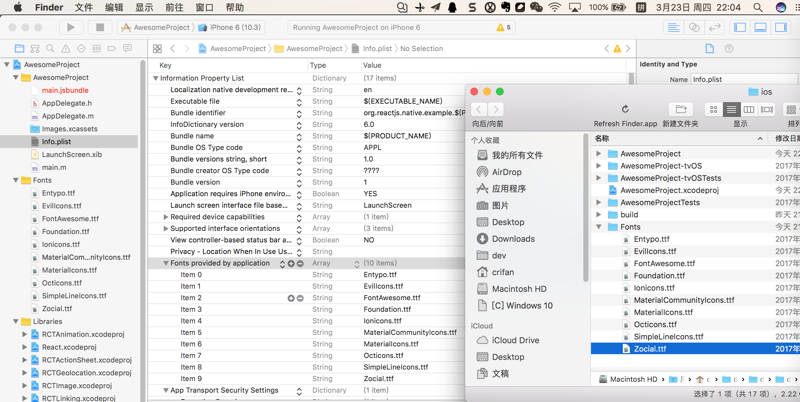Open key stepper for Bundle identifier row
800x402 pixels.
click(299, 113)
